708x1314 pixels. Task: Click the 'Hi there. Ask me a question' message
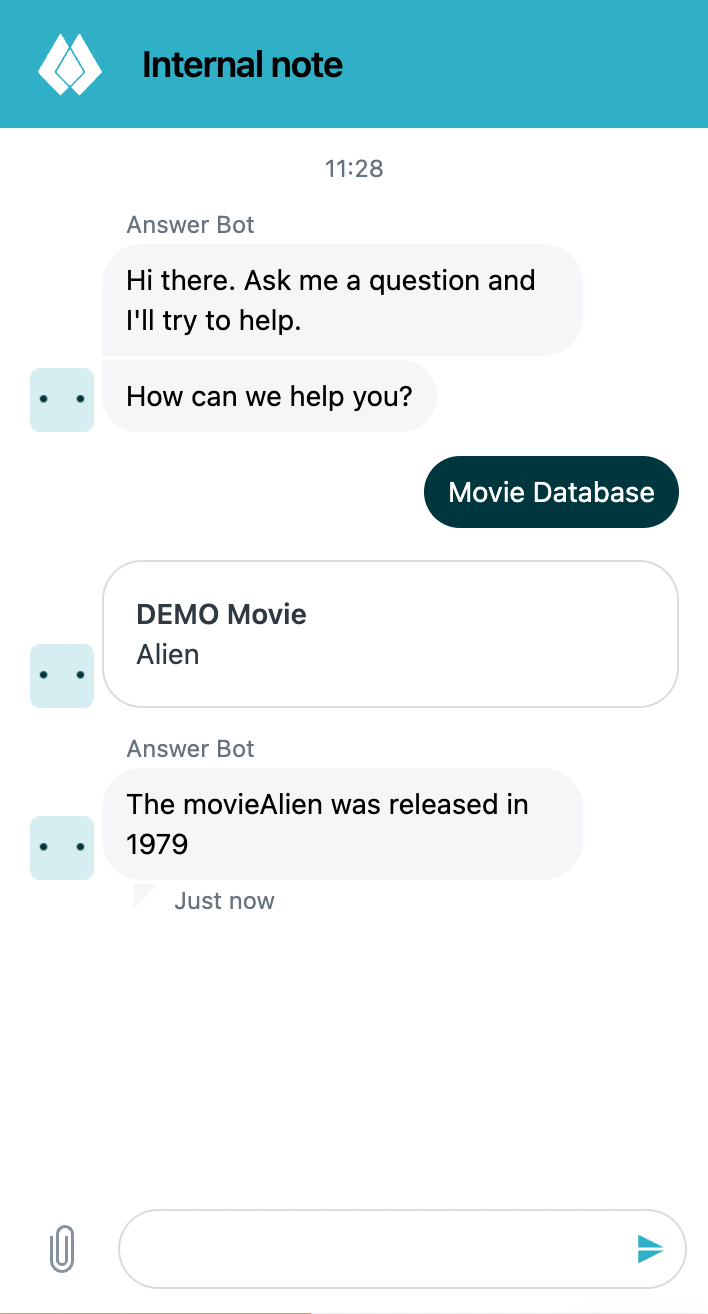(342, 300)
